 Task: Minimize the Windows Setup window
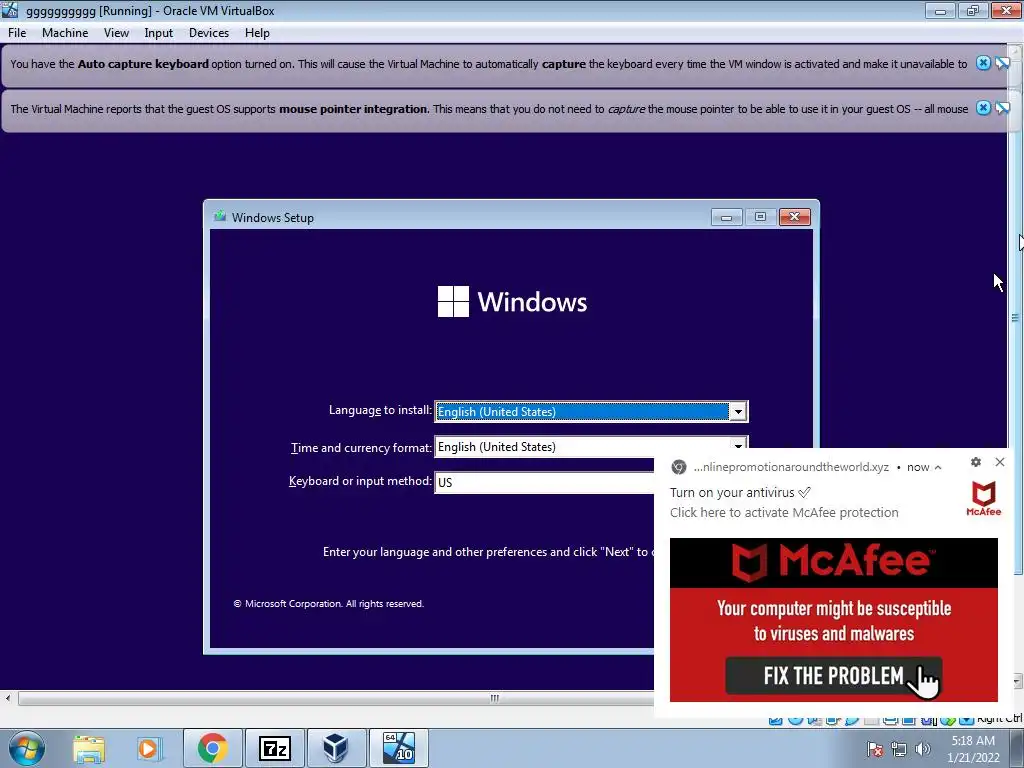(x=726, y=217)
